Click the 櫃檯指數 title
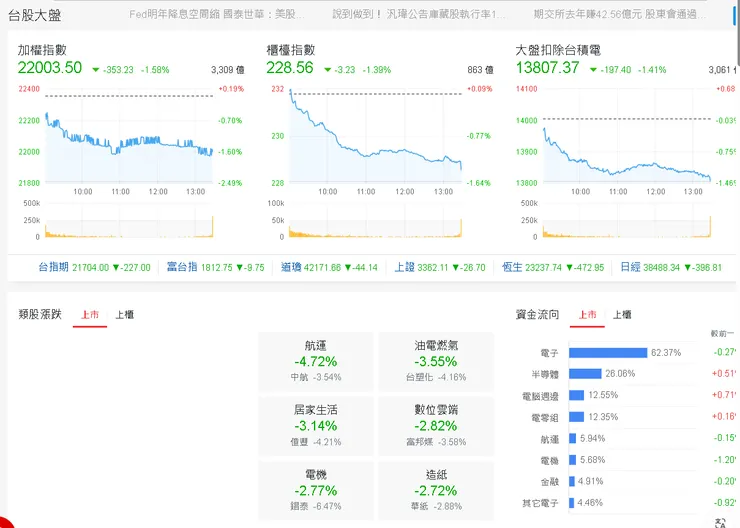 (x=291, y=50)
